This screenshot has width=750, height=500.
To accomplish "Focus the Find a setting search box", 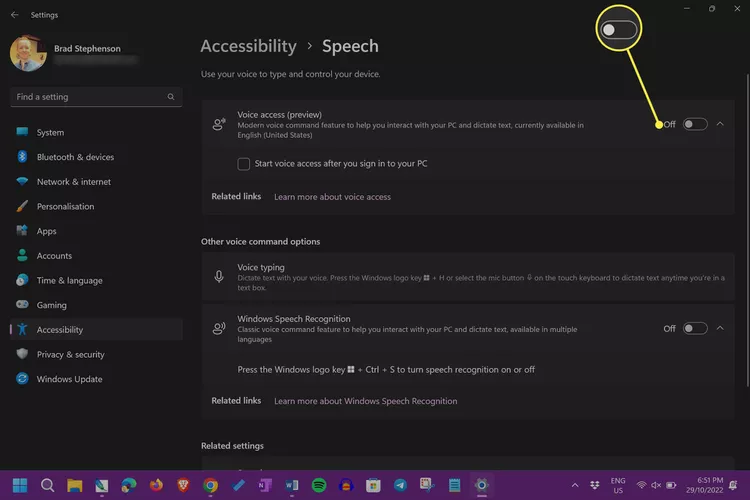I will pyautogui.click(x=96, y=97).
